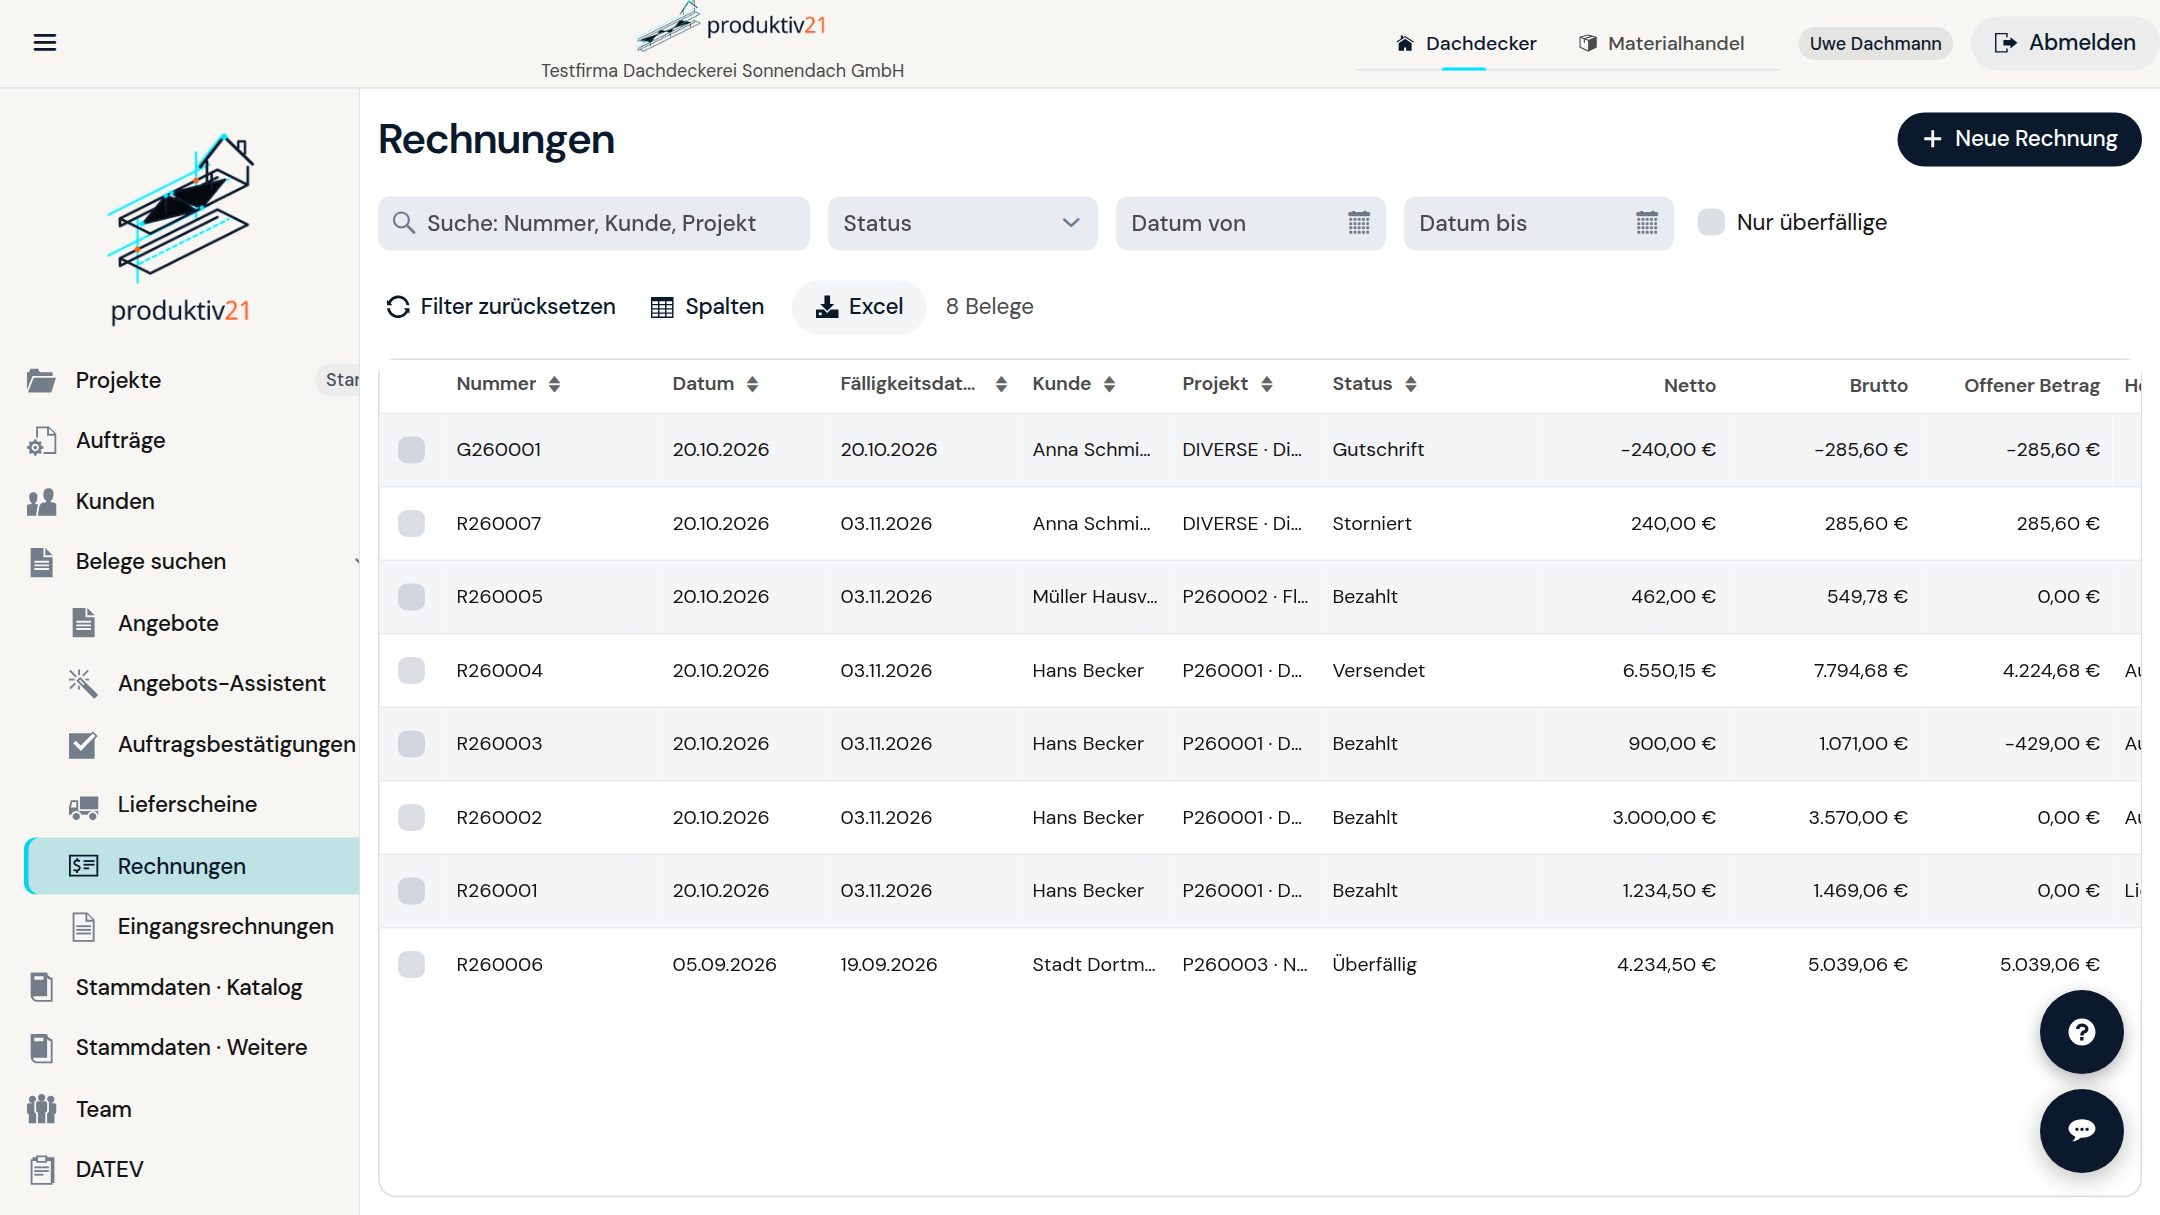
Task: Click the Abmelden button
Action: point(2065,42)
